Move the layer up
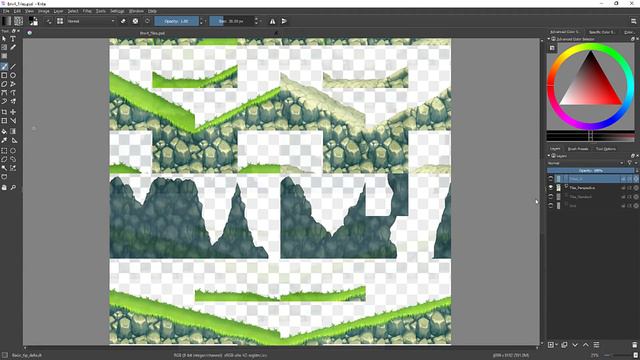Screen dimensions: 640x360 pyautogui.click(x=586, y=345)
